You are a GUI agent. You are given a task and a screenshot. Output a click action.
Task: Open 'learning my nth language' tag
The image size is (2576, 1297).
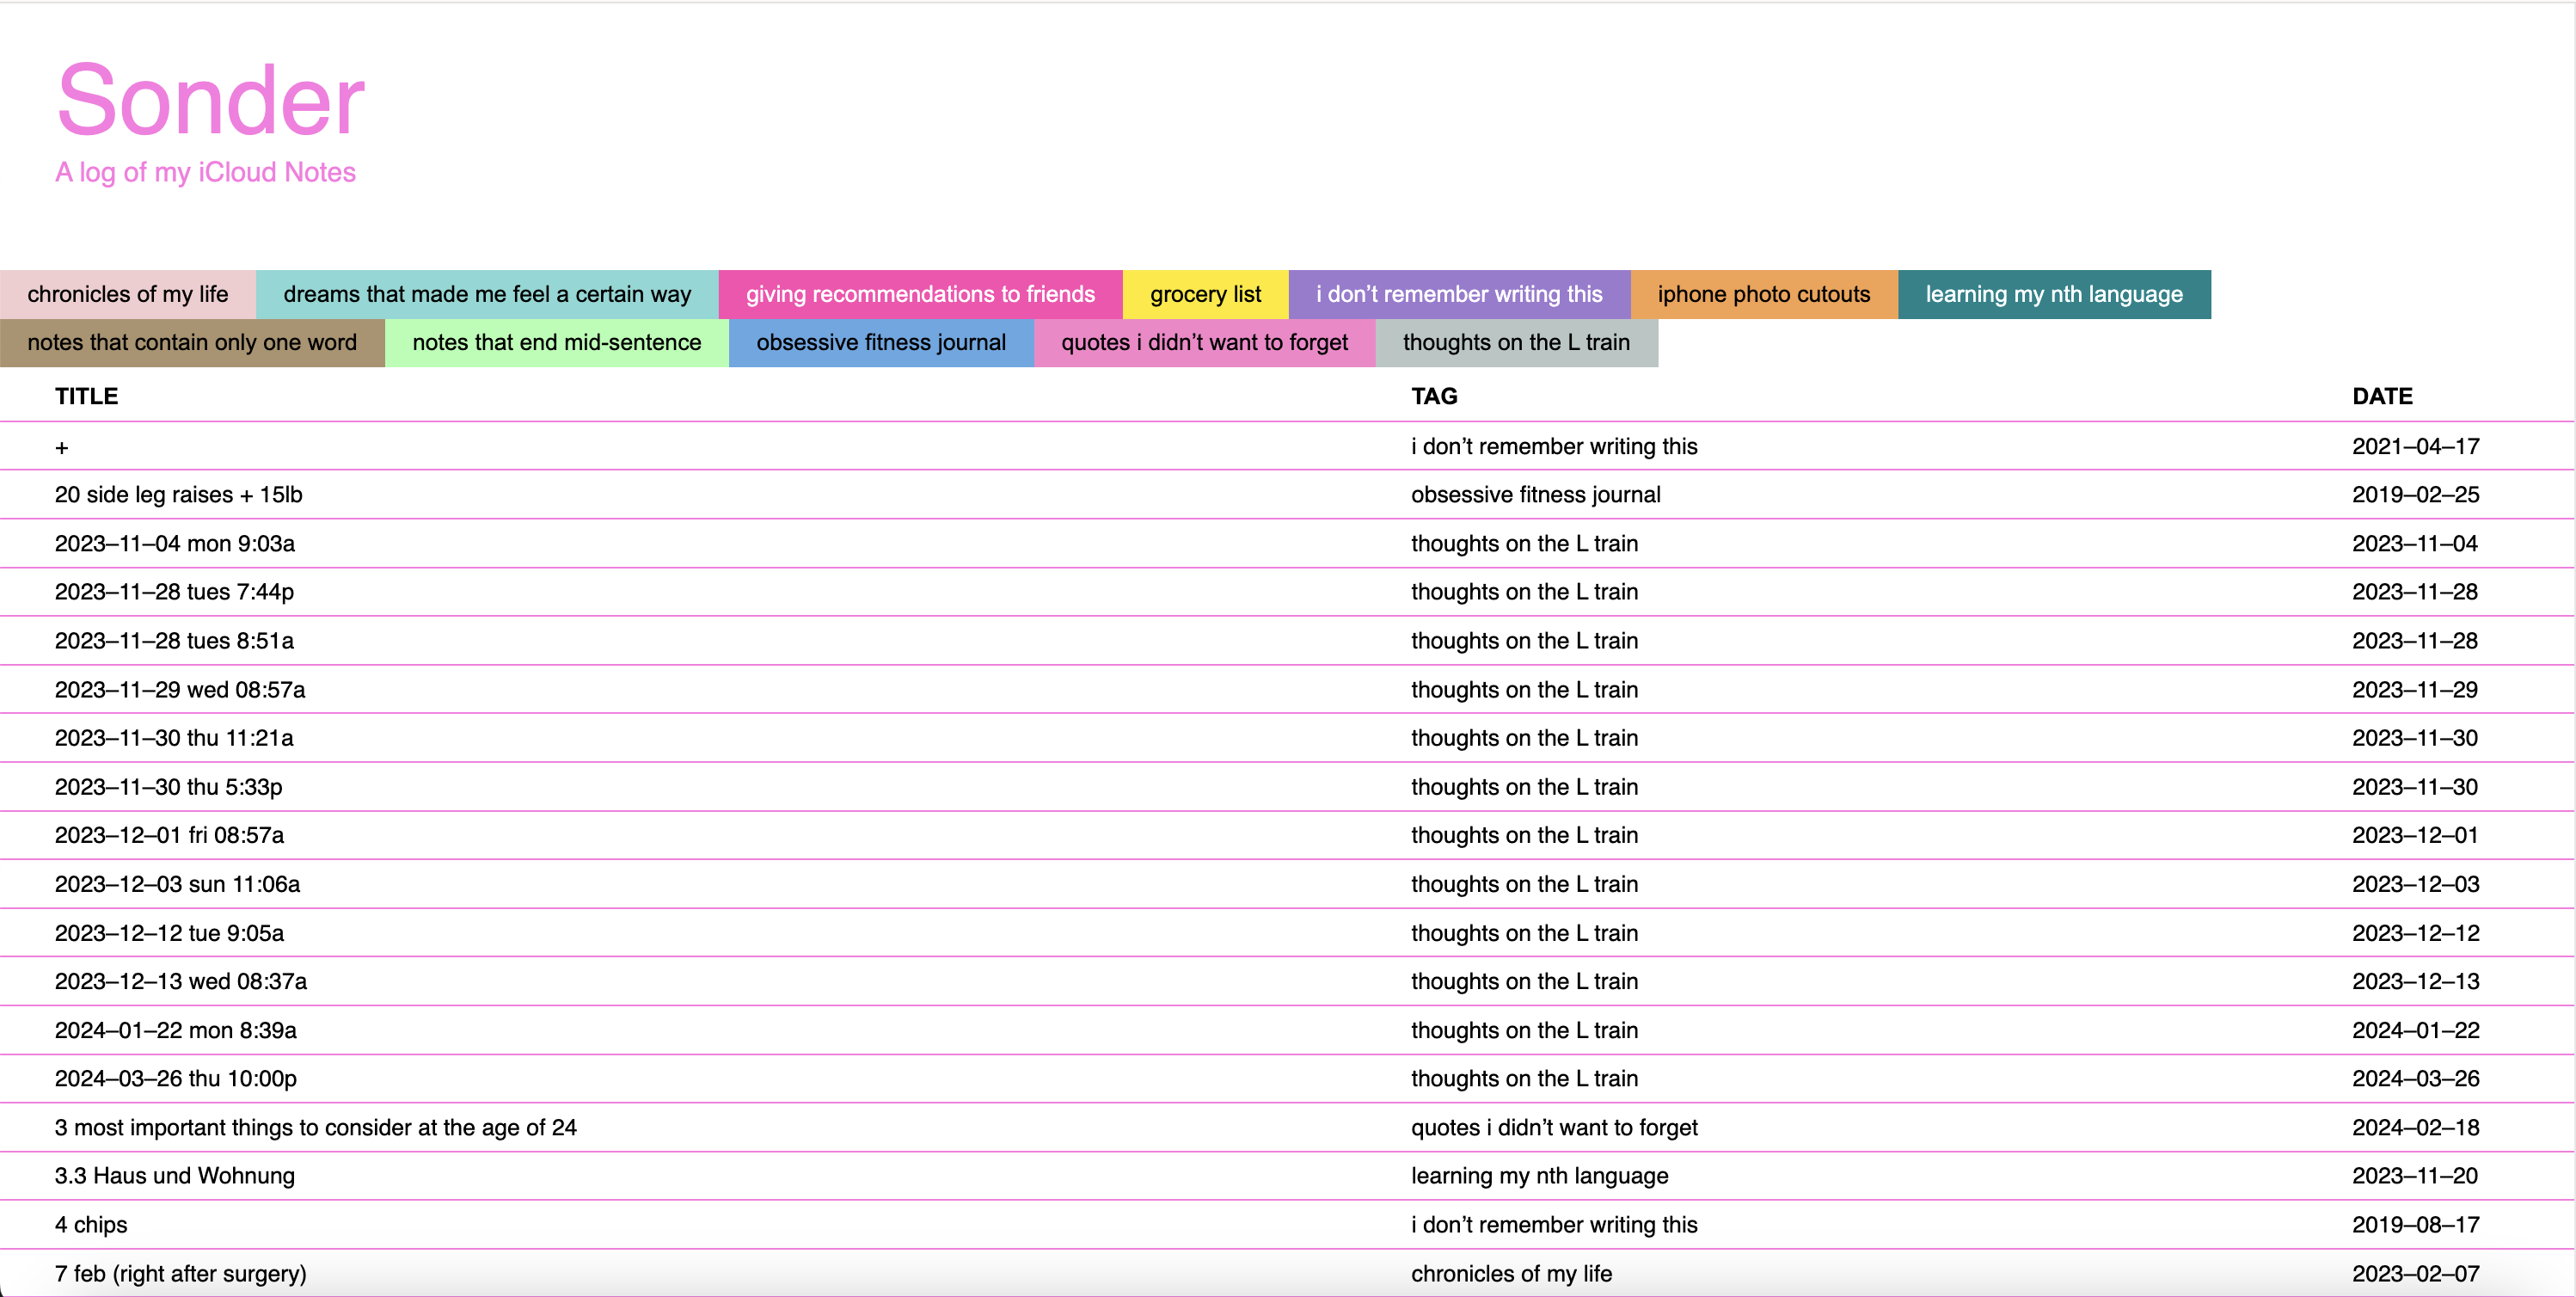click(2053, 294)
